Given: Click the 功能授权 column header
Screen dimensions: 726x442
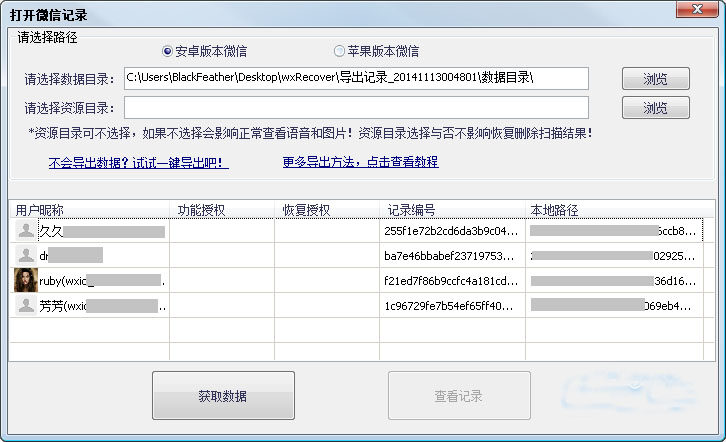Looking at the screenshot, I should [x=222, y=210].
